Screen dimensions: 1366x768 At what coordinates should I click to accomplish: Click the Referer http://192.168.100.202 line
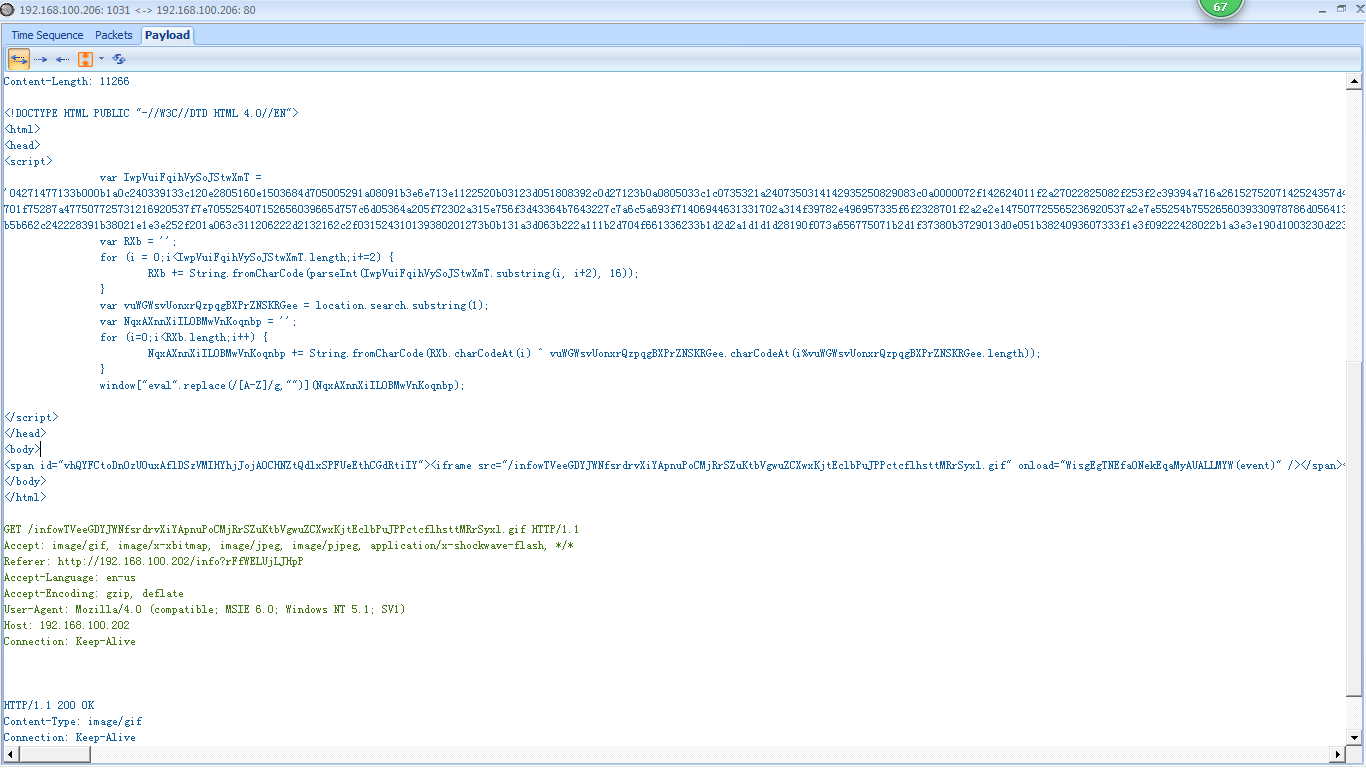(x=153, y=561)
